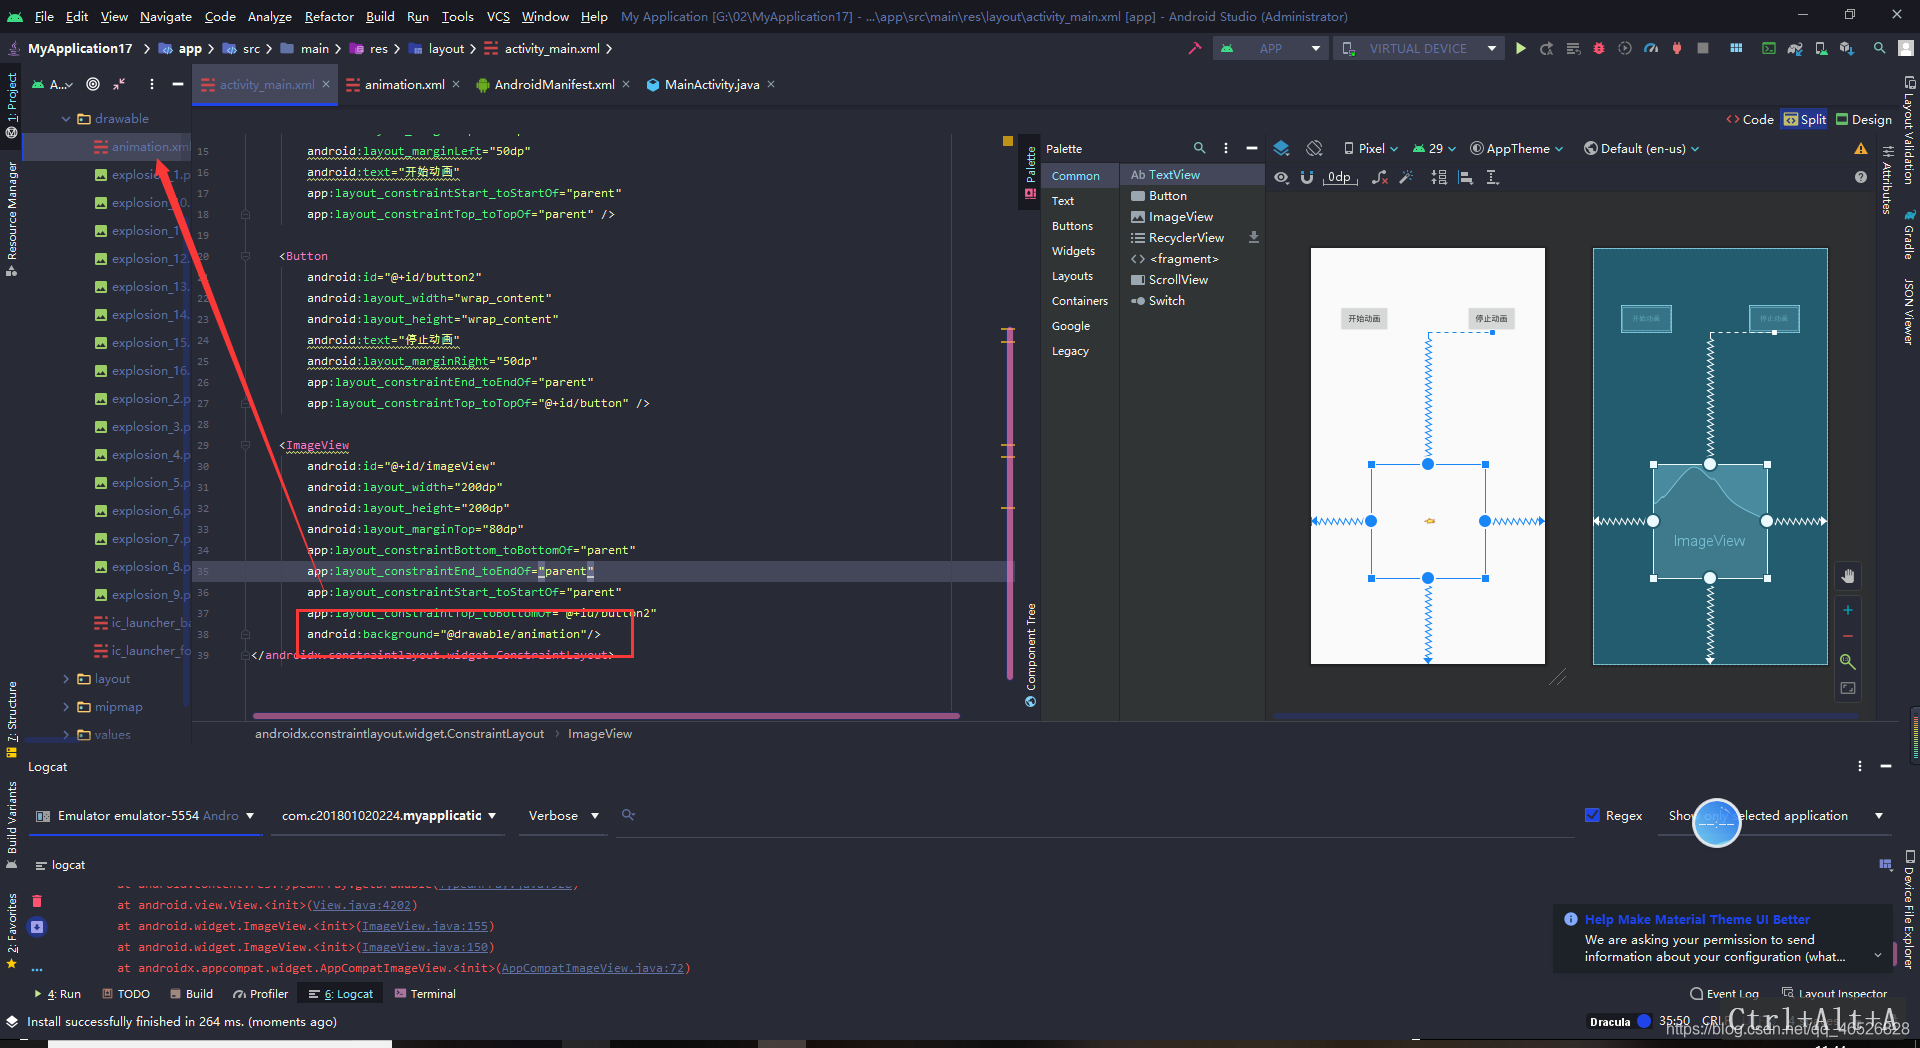Run the app with the green play icon
This screenshot has width=1920, height=1048.
tap(1521, 48)
